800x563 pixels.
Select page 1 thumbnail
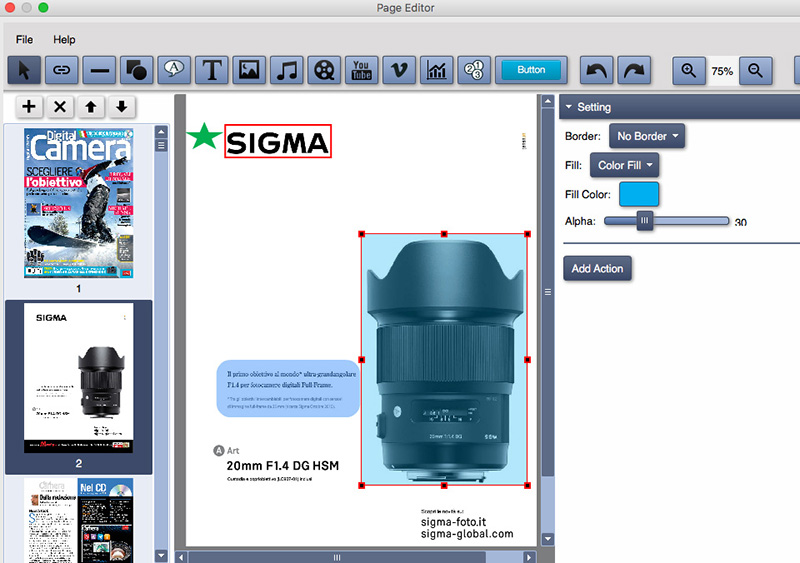click(x=79, y=203)
